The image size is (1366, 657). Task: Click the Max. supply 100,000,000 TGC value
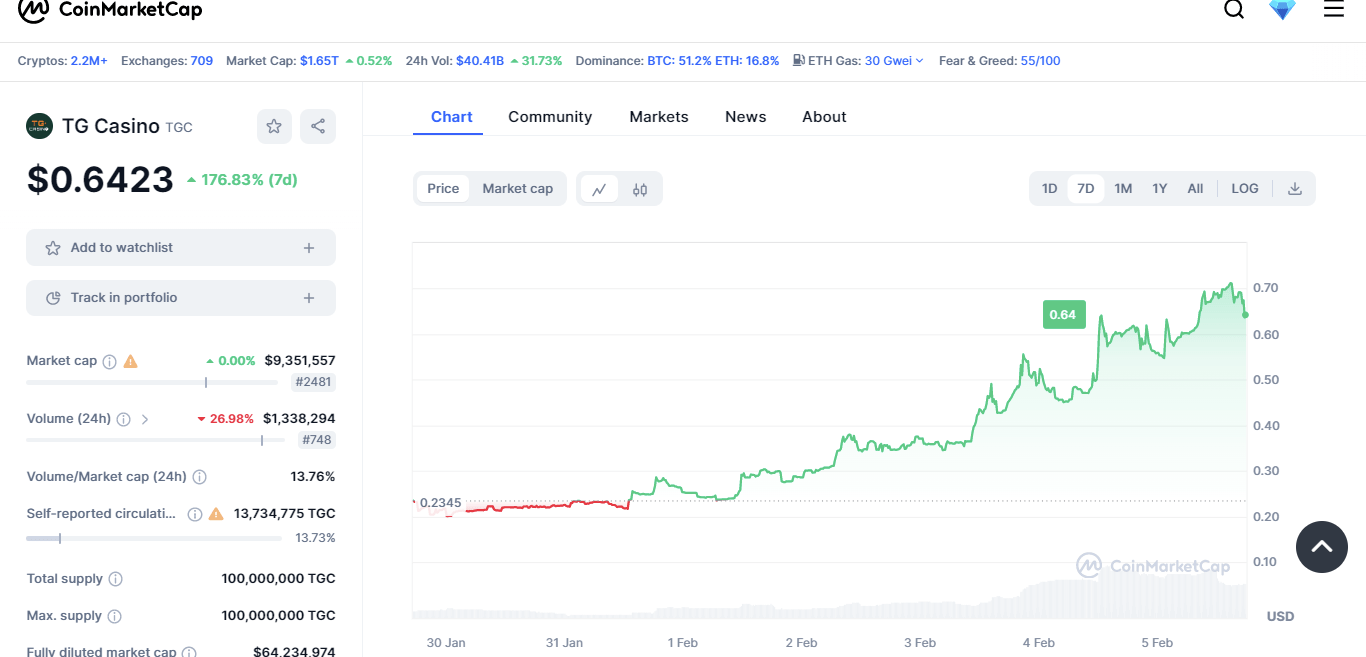pos(279,616)
